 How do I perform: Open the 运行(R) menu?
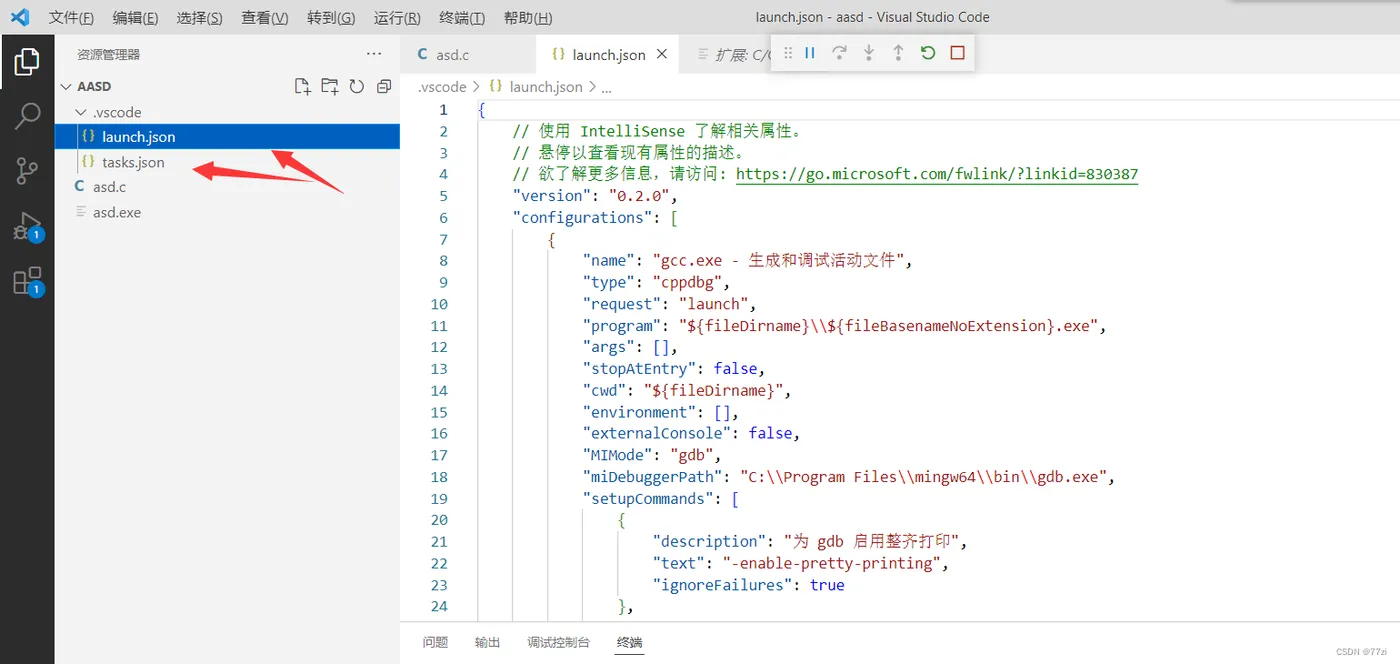point(397,18)
